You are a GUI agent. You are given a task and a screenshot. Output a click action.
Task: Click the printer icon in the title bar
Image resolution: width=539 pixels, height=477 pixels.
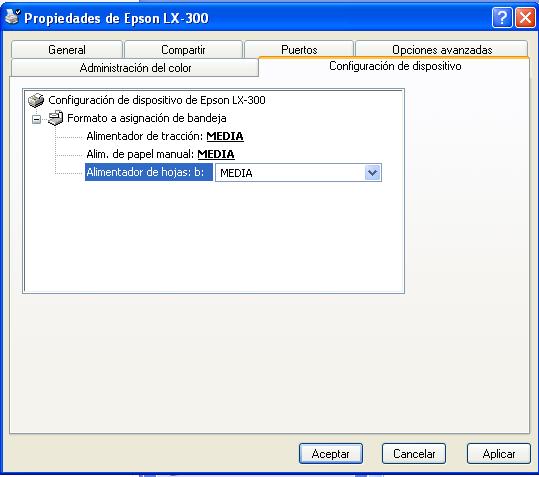[13, 16]
